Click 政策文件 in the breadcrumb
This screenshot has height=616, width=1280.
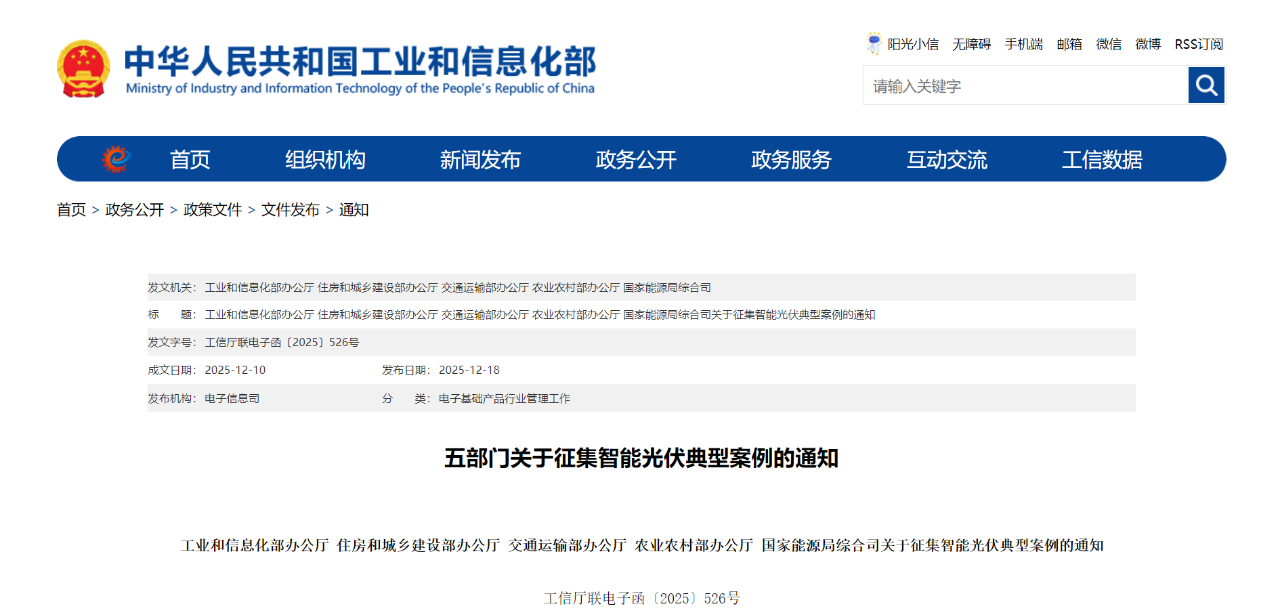click(x=212, y=210)
